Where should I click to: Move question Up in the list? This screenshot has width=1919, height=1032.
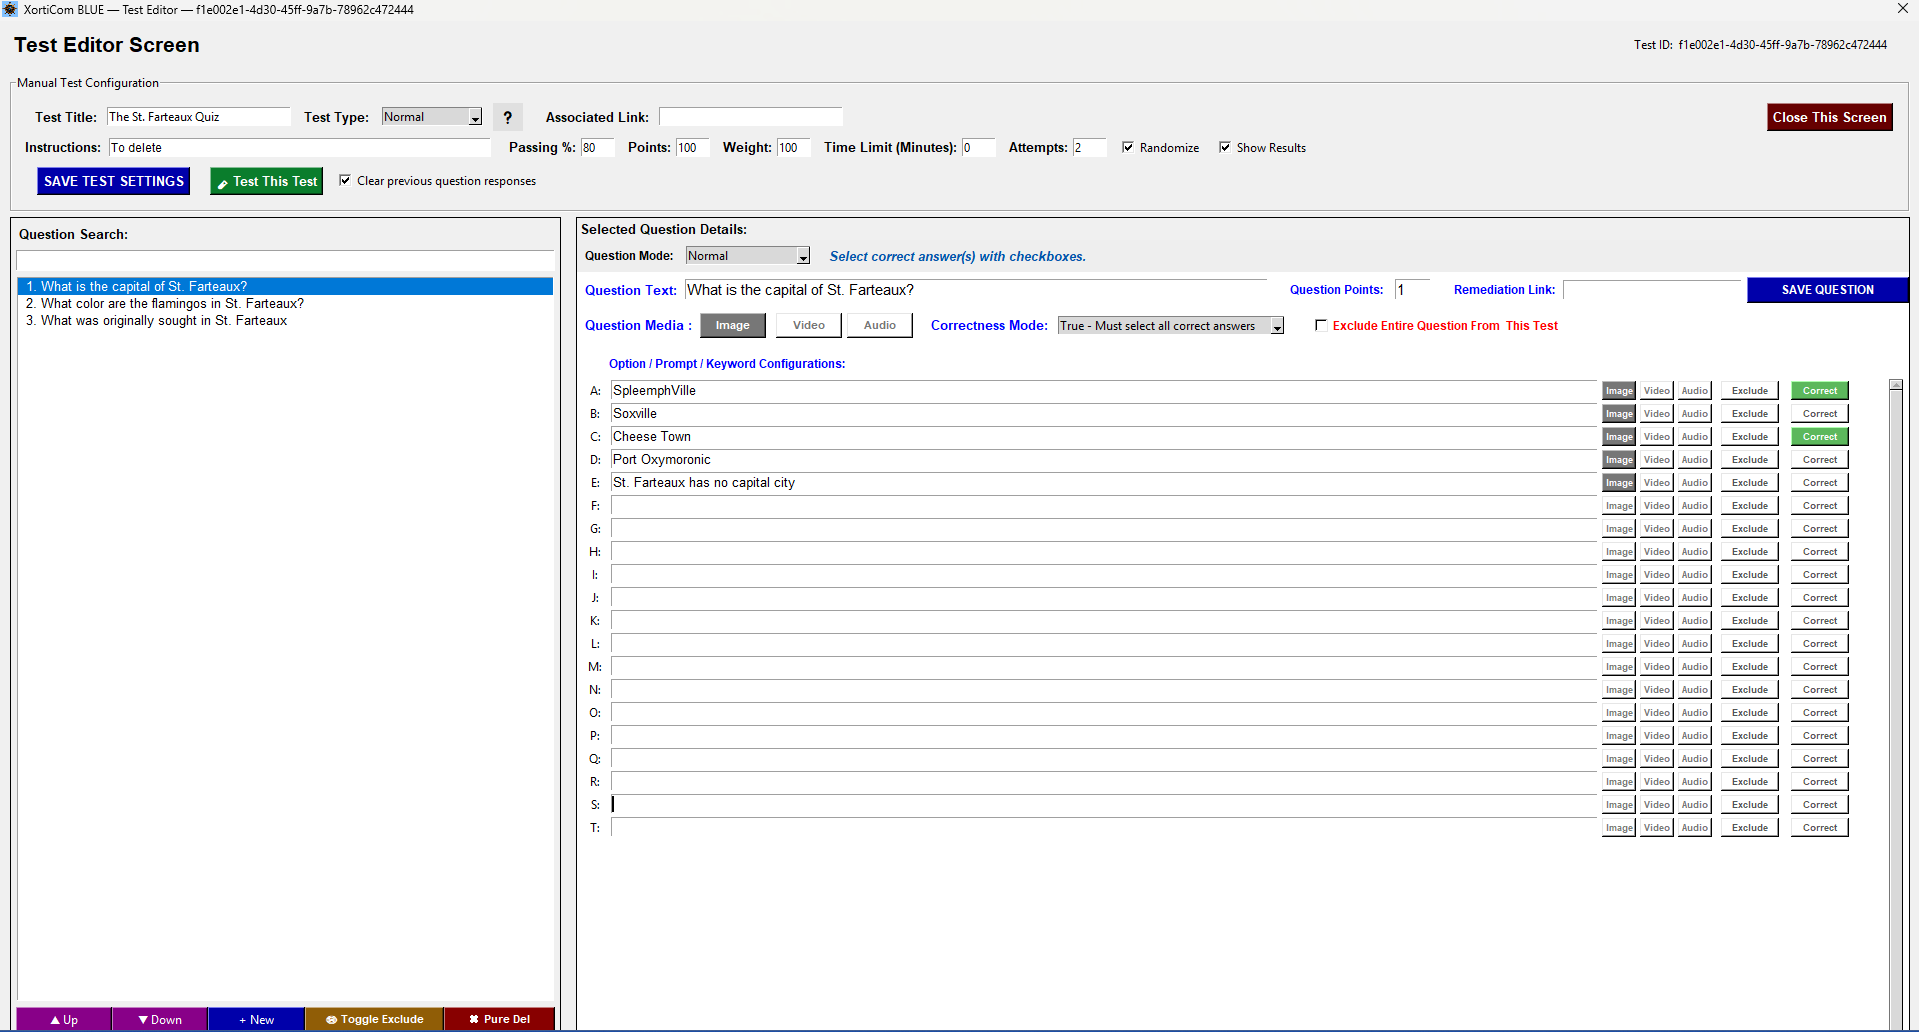pyautogui.click(x=64, y=1019)
